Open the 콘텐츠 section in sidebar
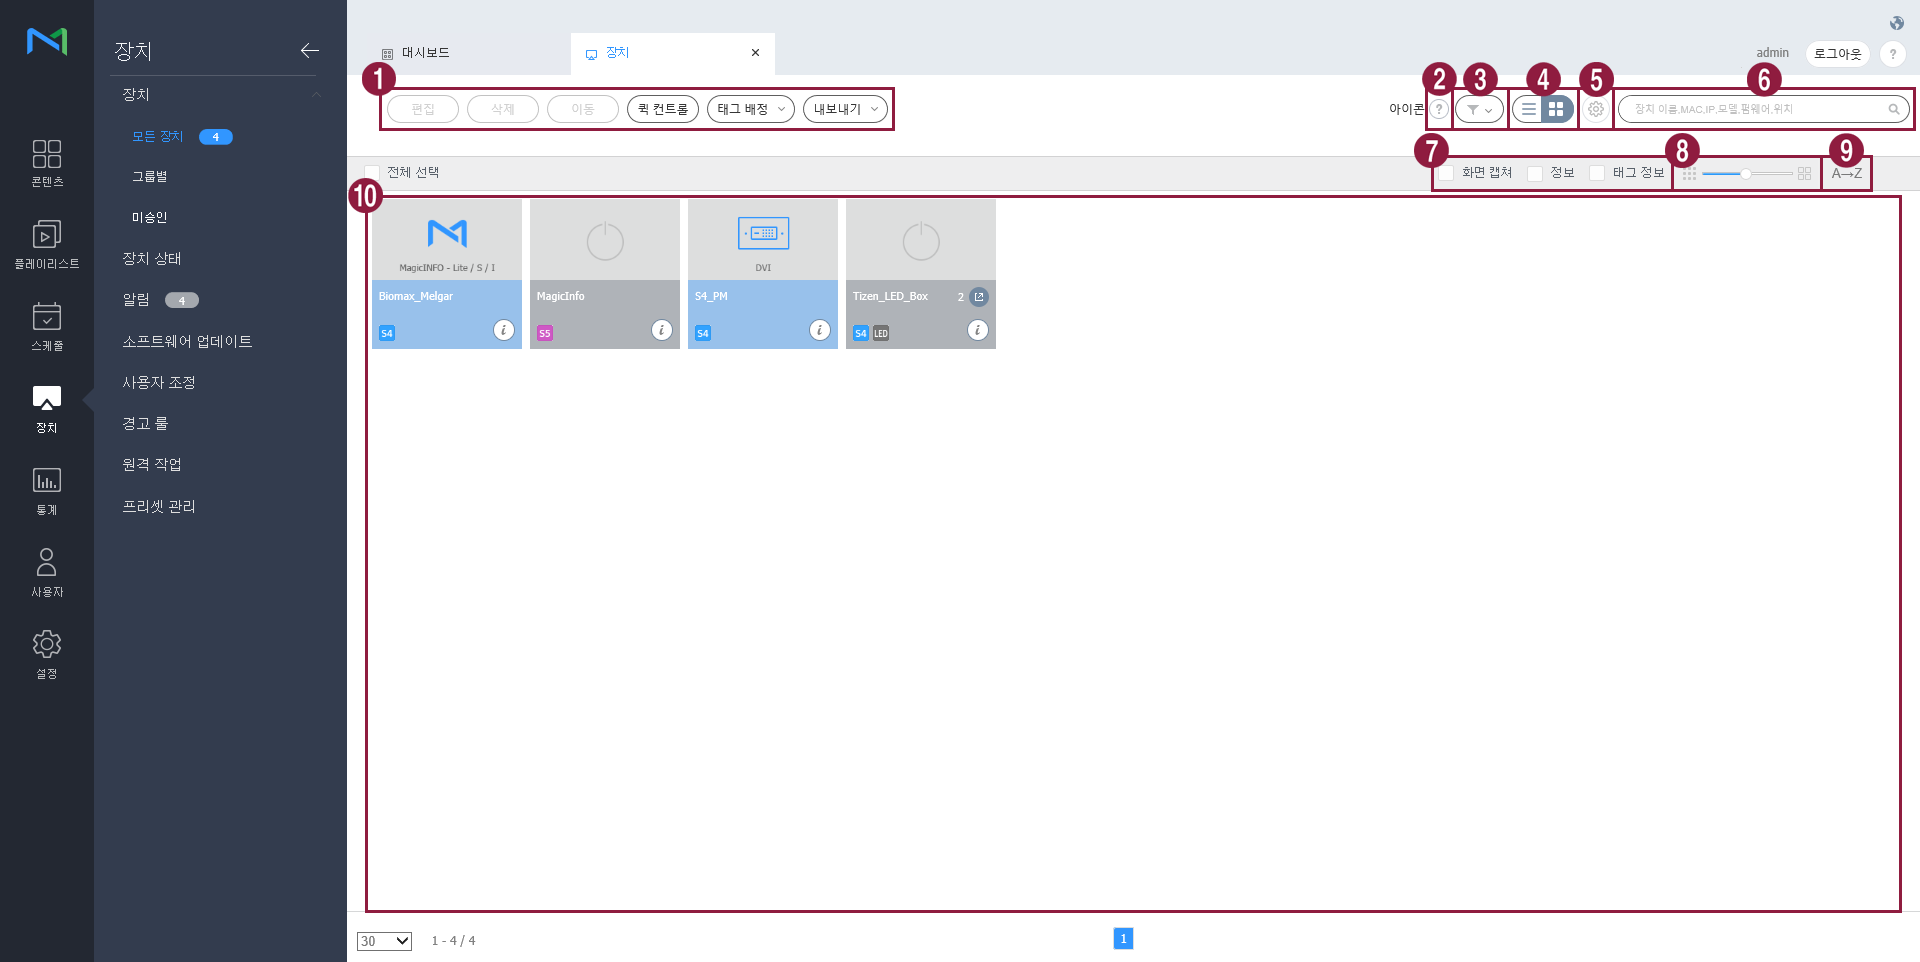This screenshot has height=962, width=1920. (x=46, y=163)
